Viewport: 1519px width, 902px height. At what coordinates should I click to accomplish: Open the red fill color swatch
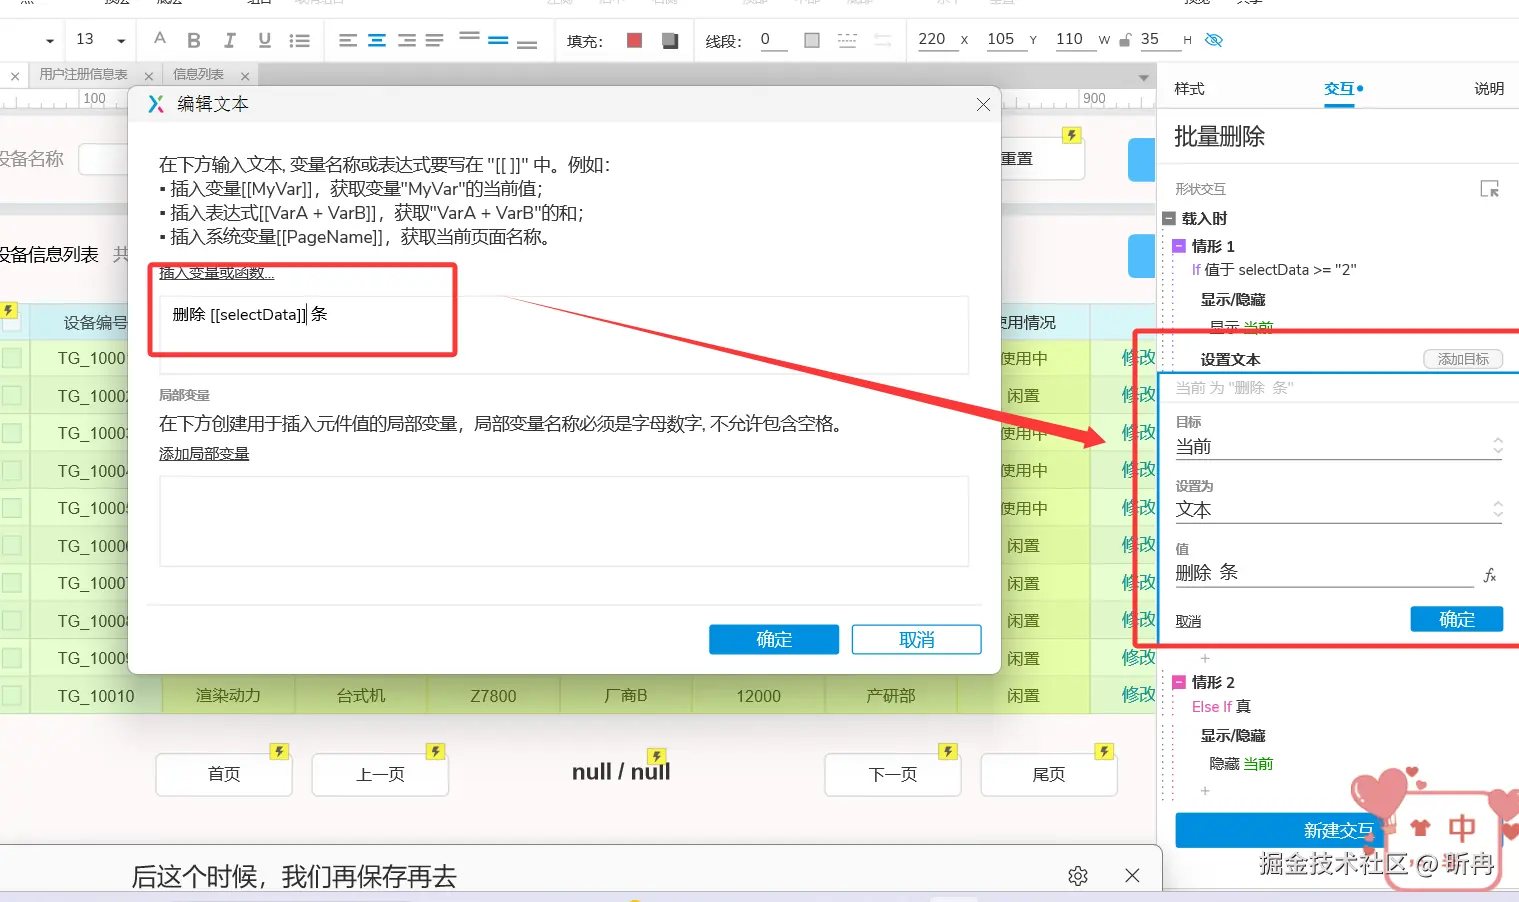pyautogui.click(x=634, y=40)
